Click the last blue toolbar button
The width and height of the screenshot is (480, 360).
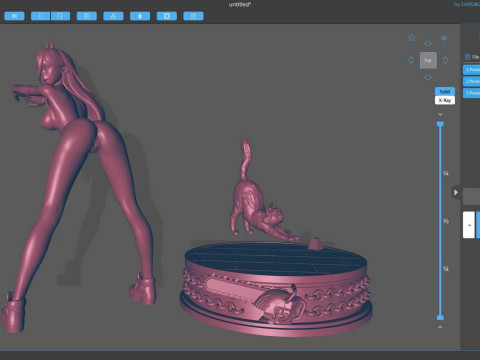(193, 16)
